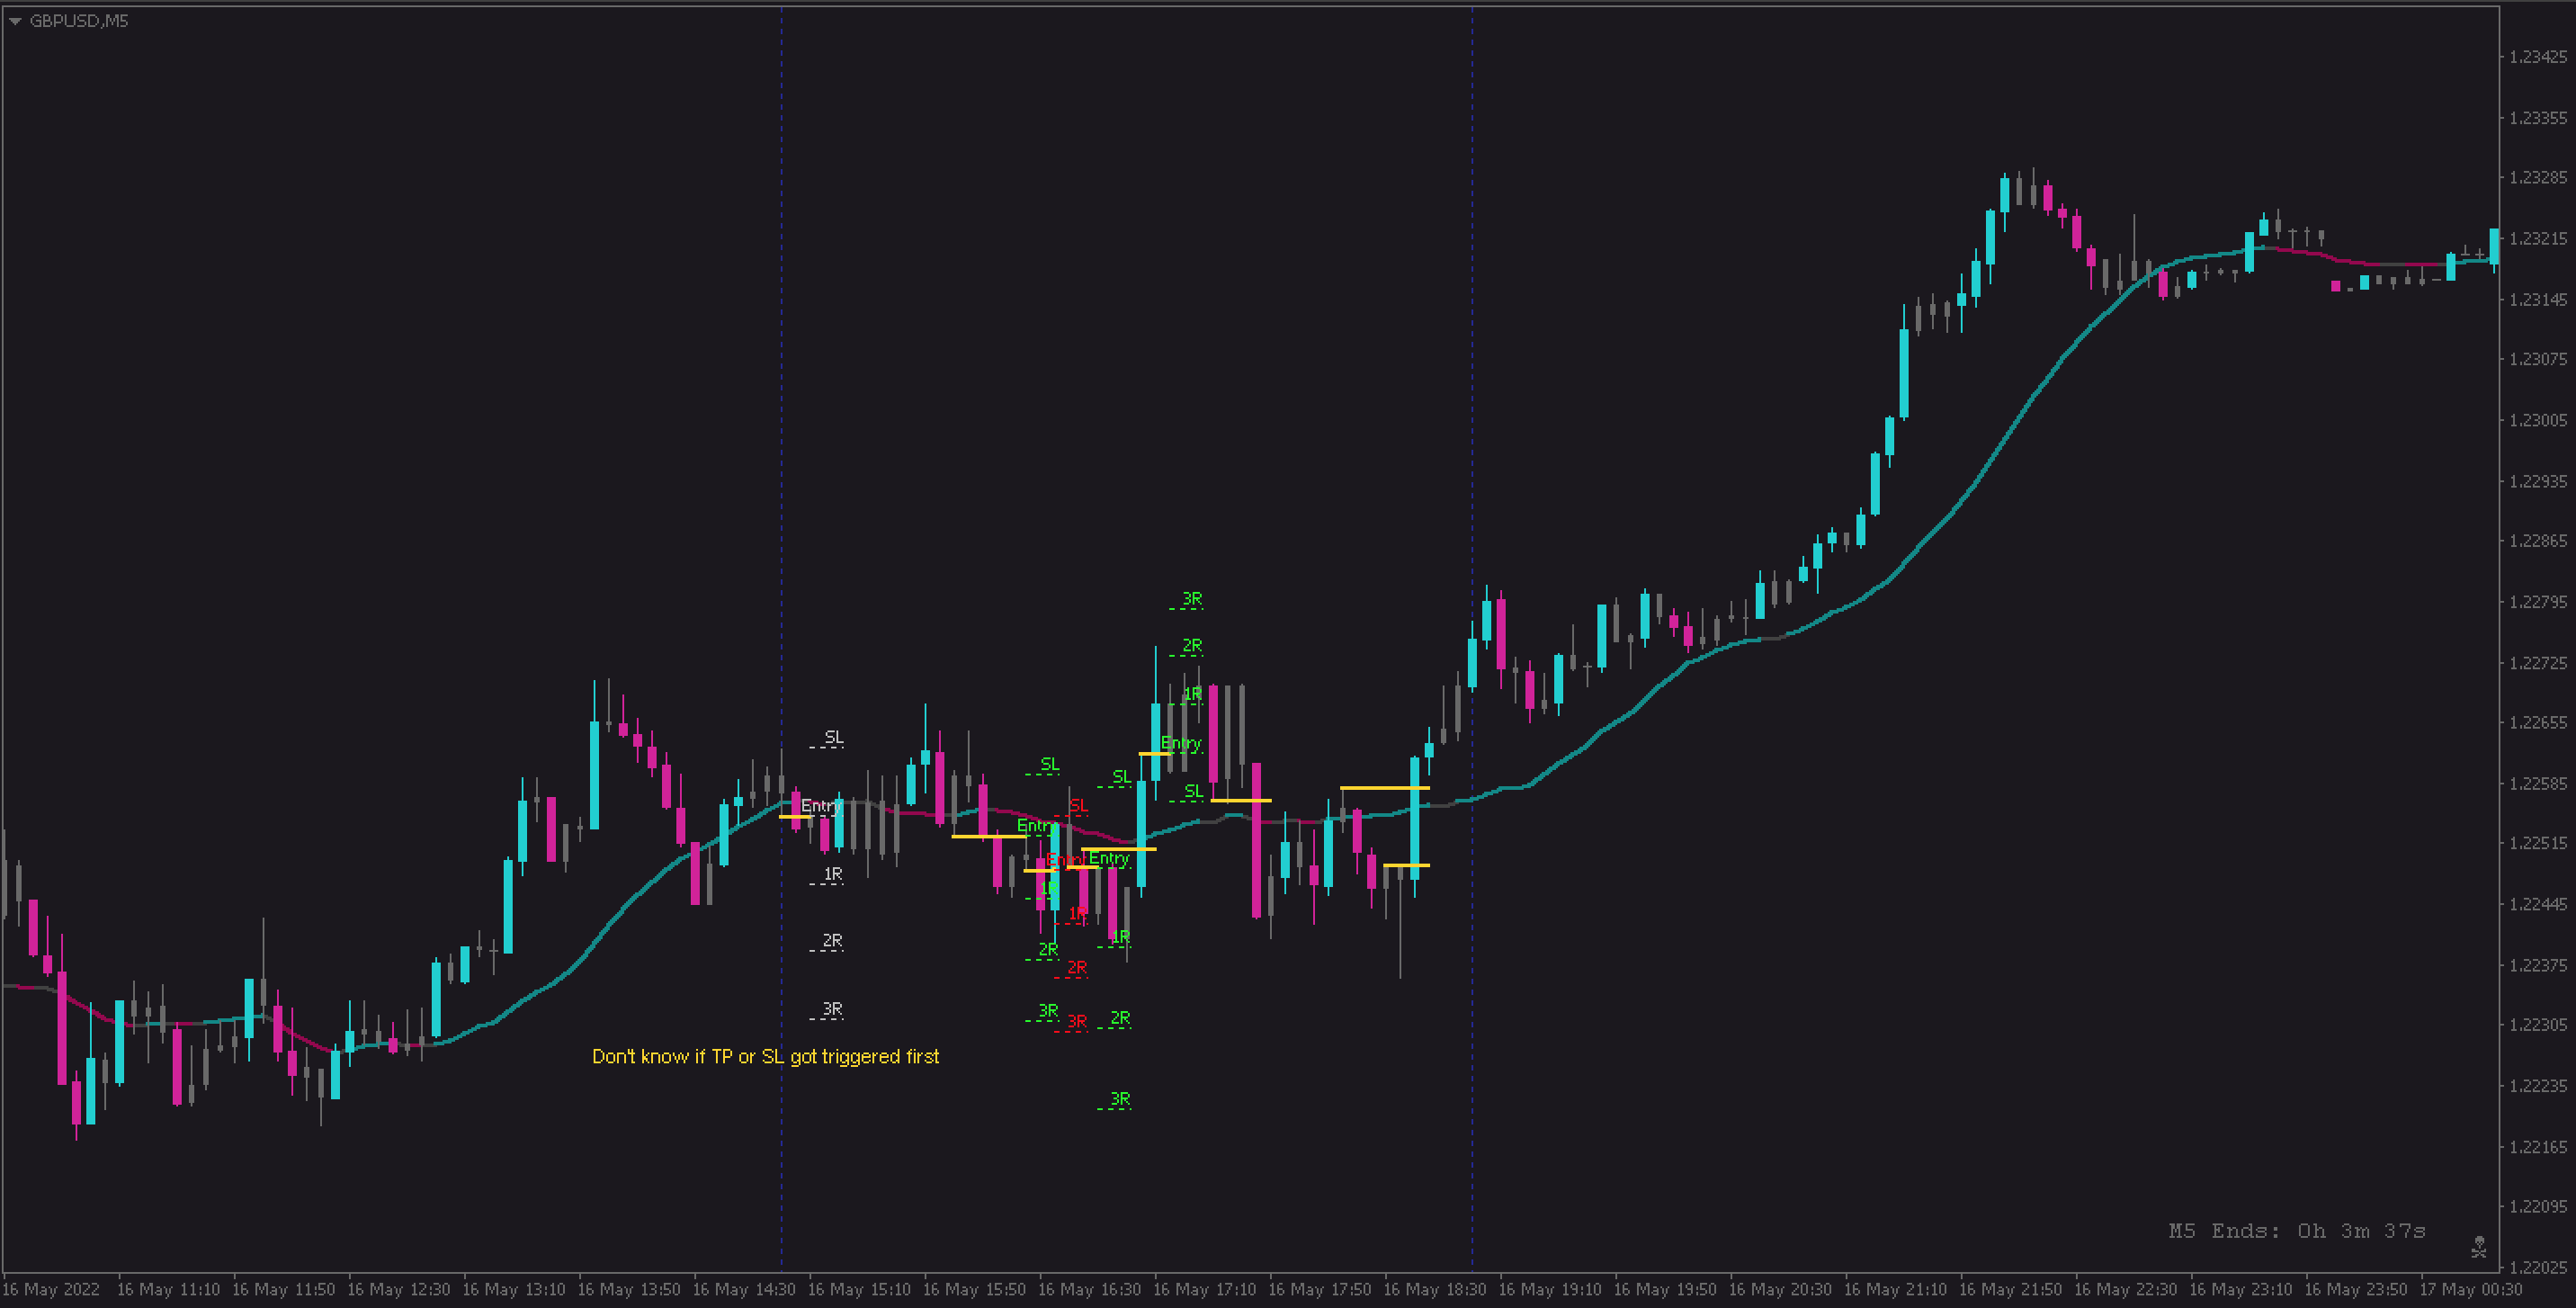
Task: Click the white 1R label
Action: click(832, 875)
